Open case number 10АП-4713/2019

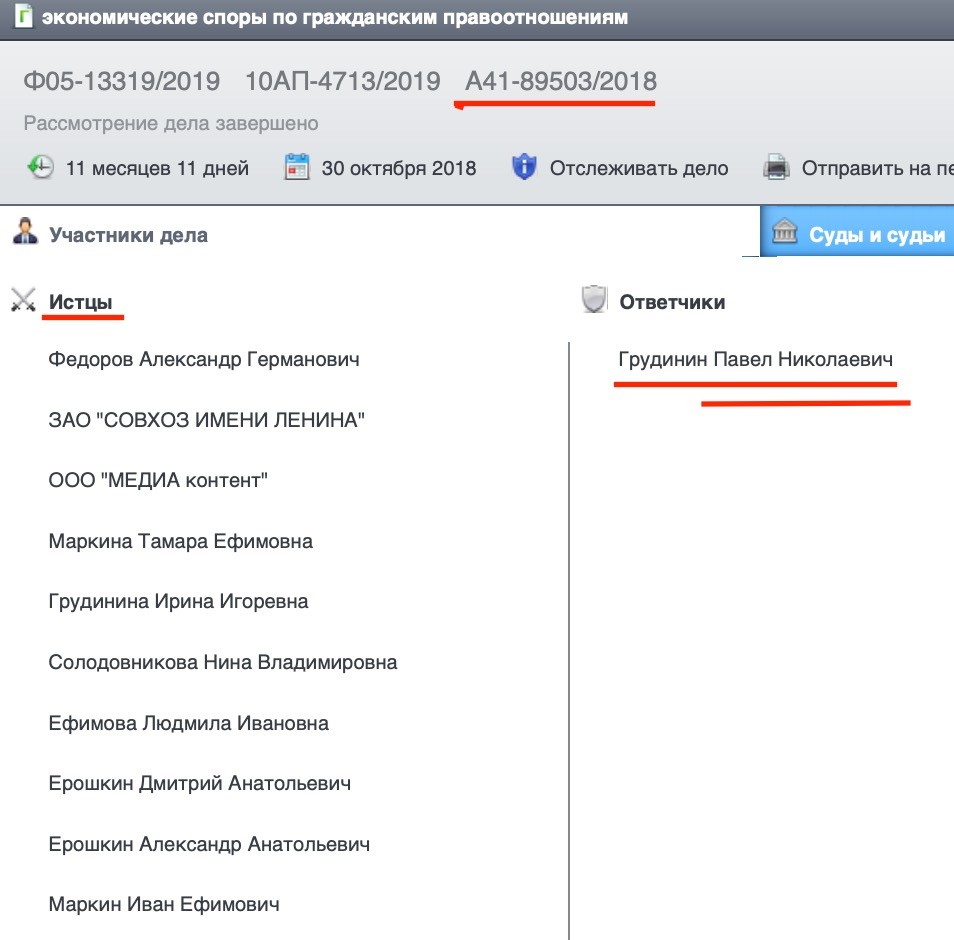[342, 81]
